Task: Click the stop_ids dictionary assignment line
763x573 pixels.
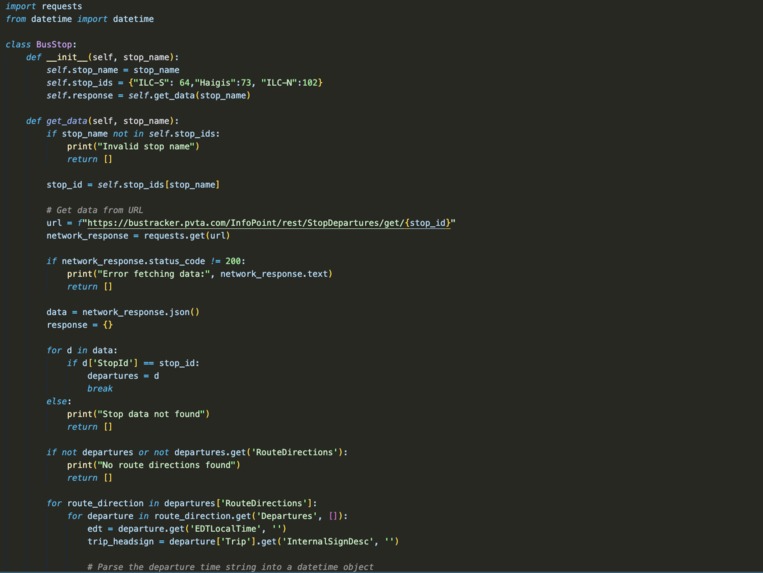Action: (184, 83)
